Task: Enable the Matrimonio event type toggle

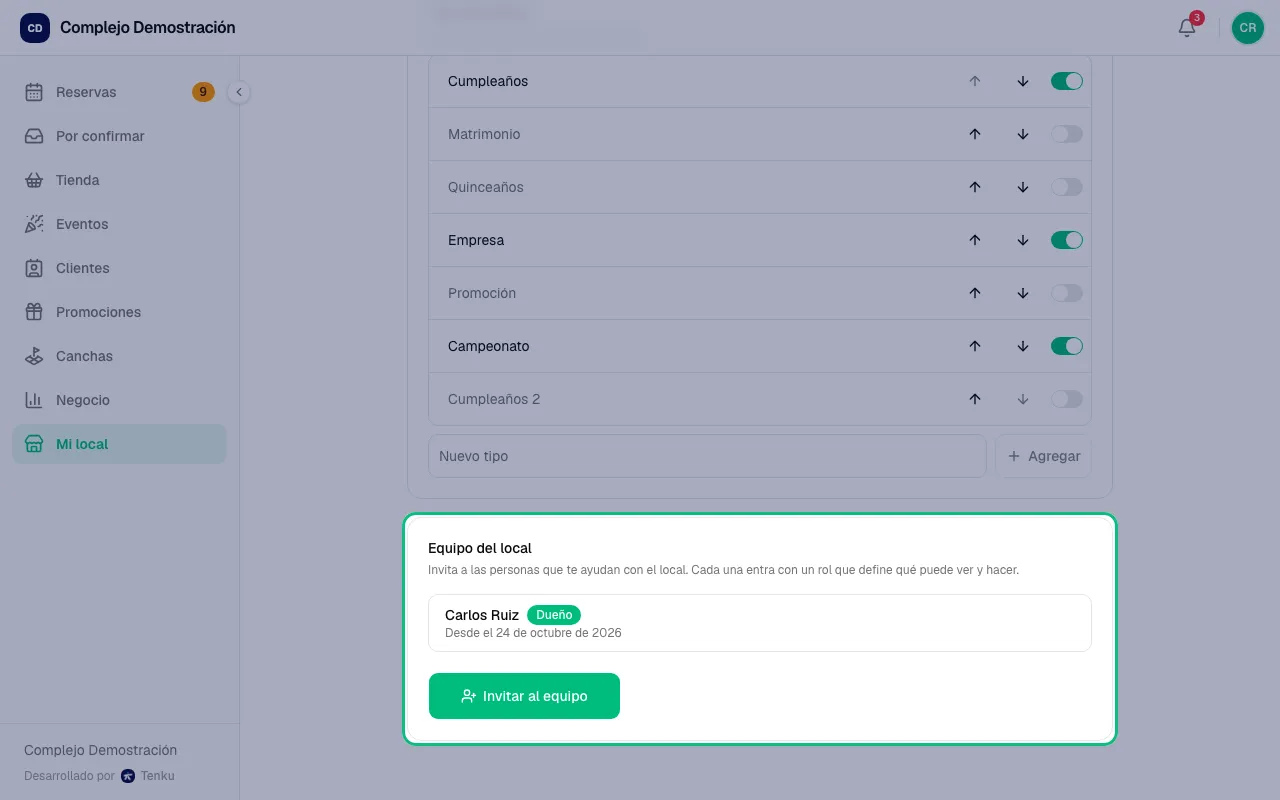Action: tap(1067, 134)
